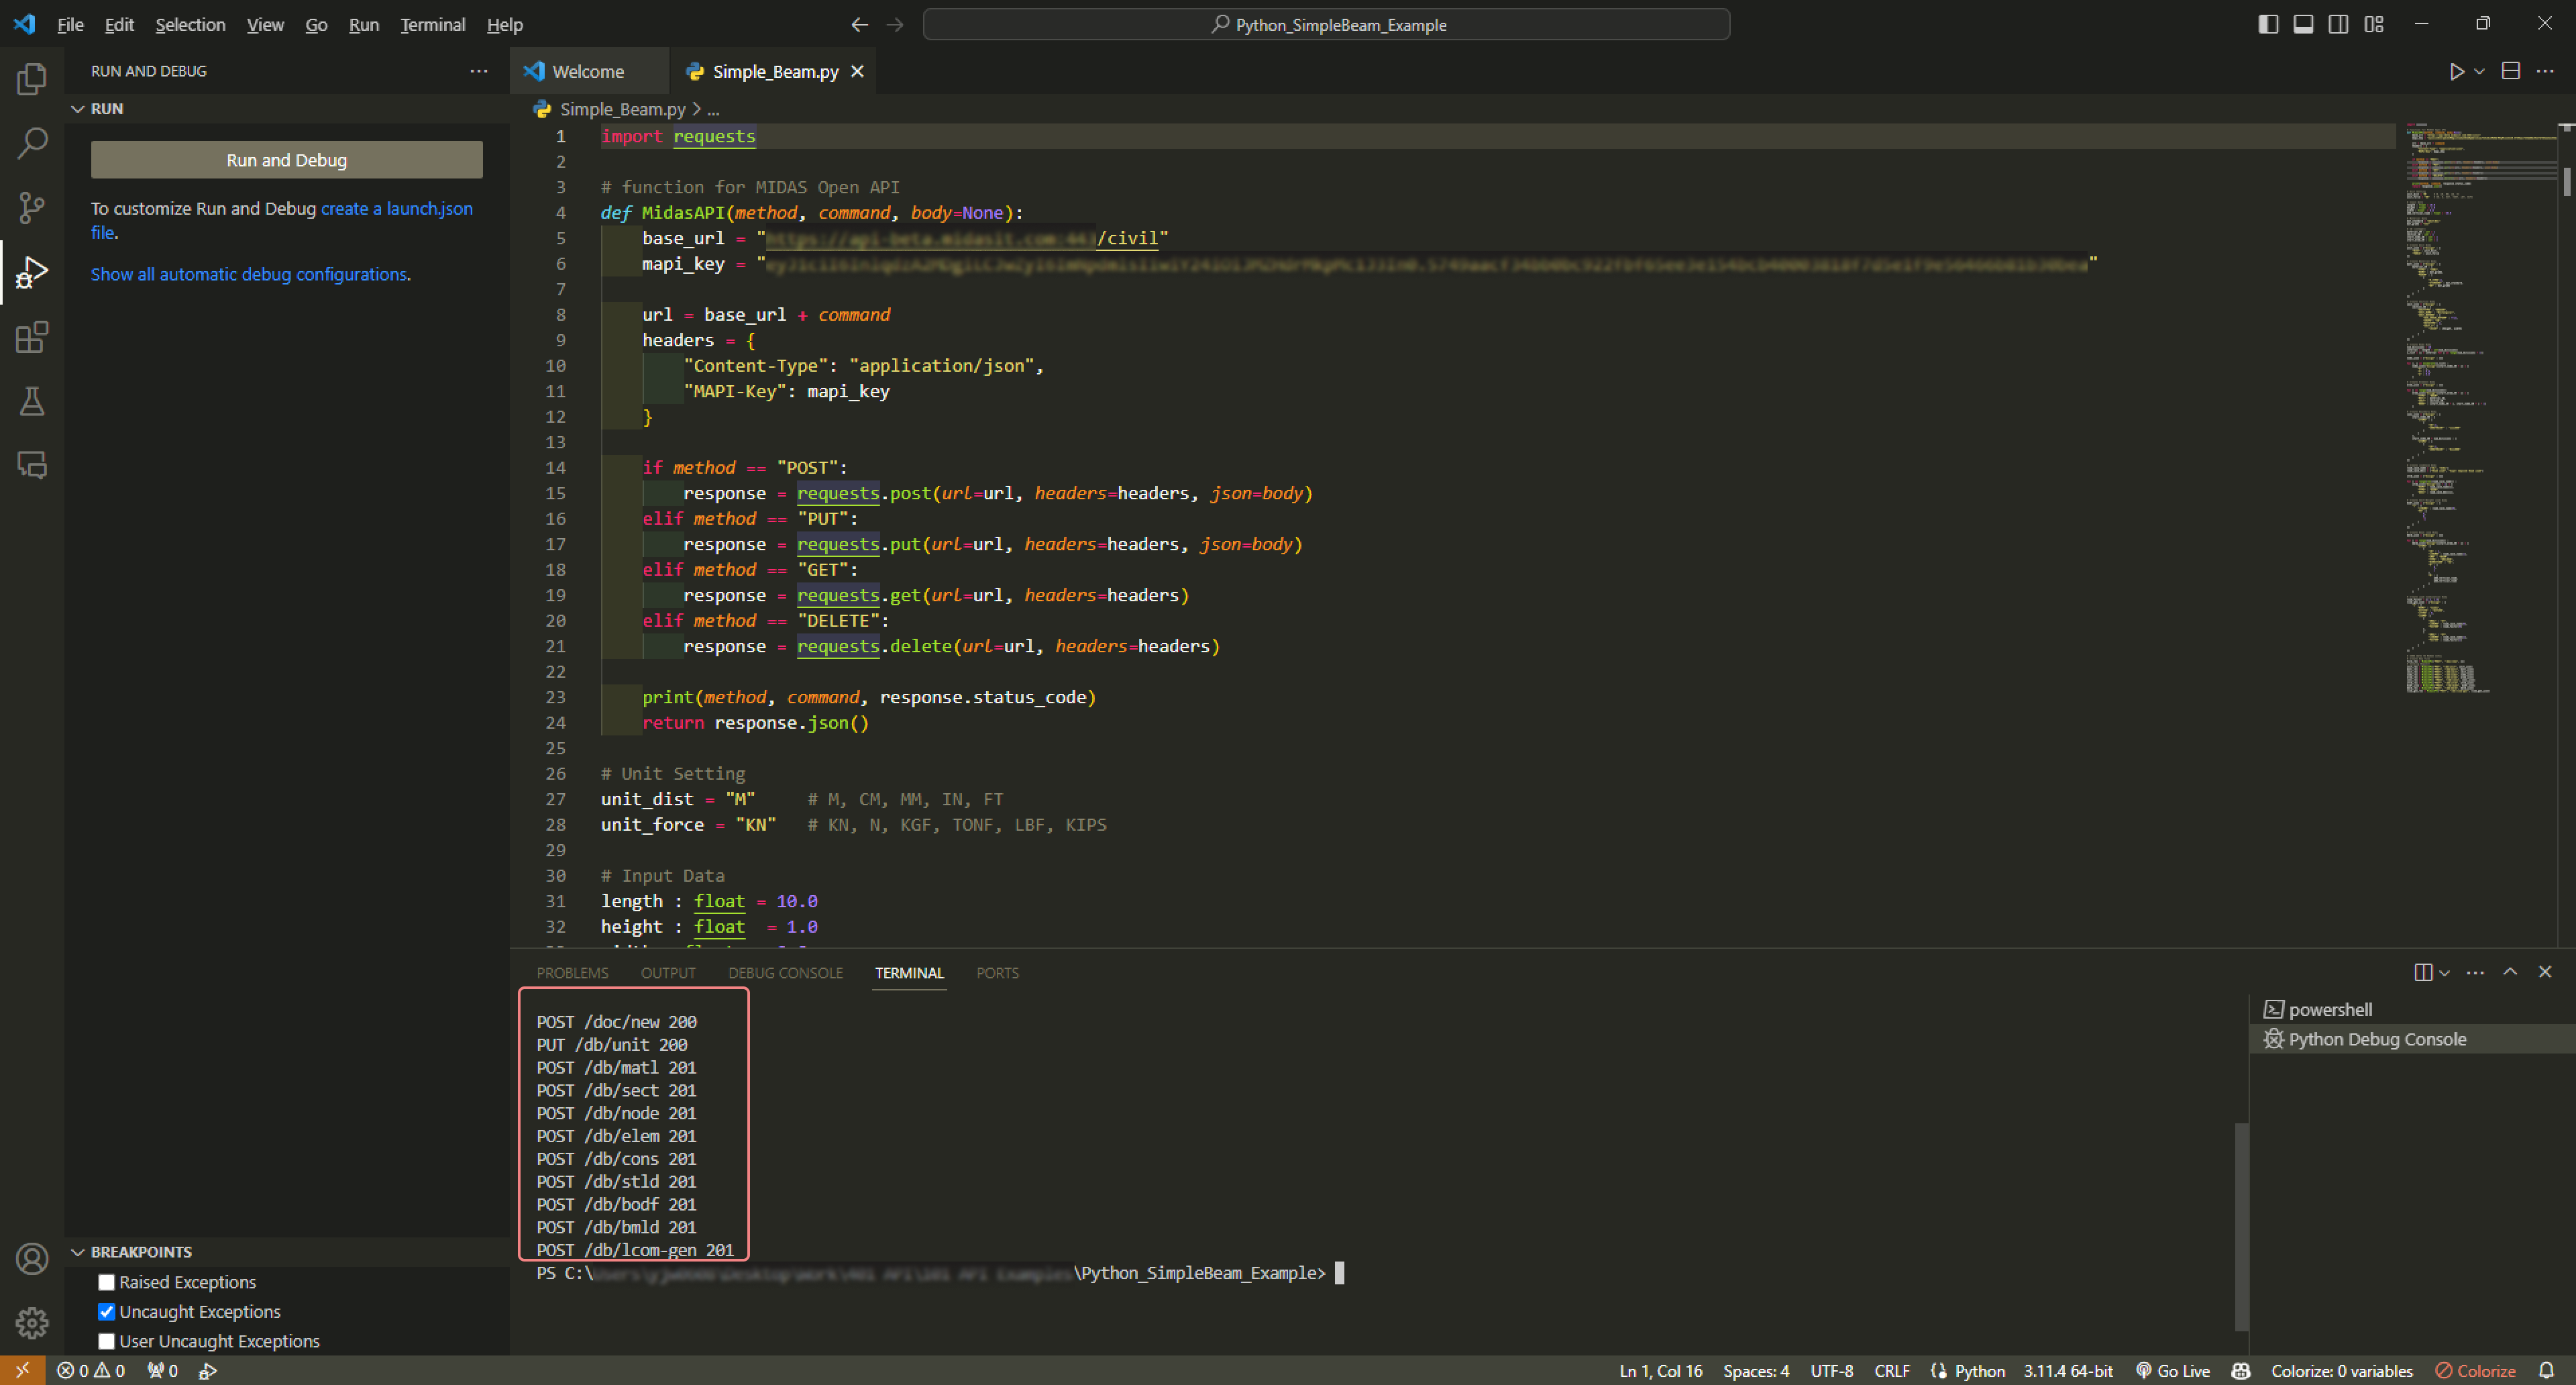This screenshot has height=1385, width=2576.
Task: Enable the Raised Exceptions breakpoint
Action: click(106, 1282)
